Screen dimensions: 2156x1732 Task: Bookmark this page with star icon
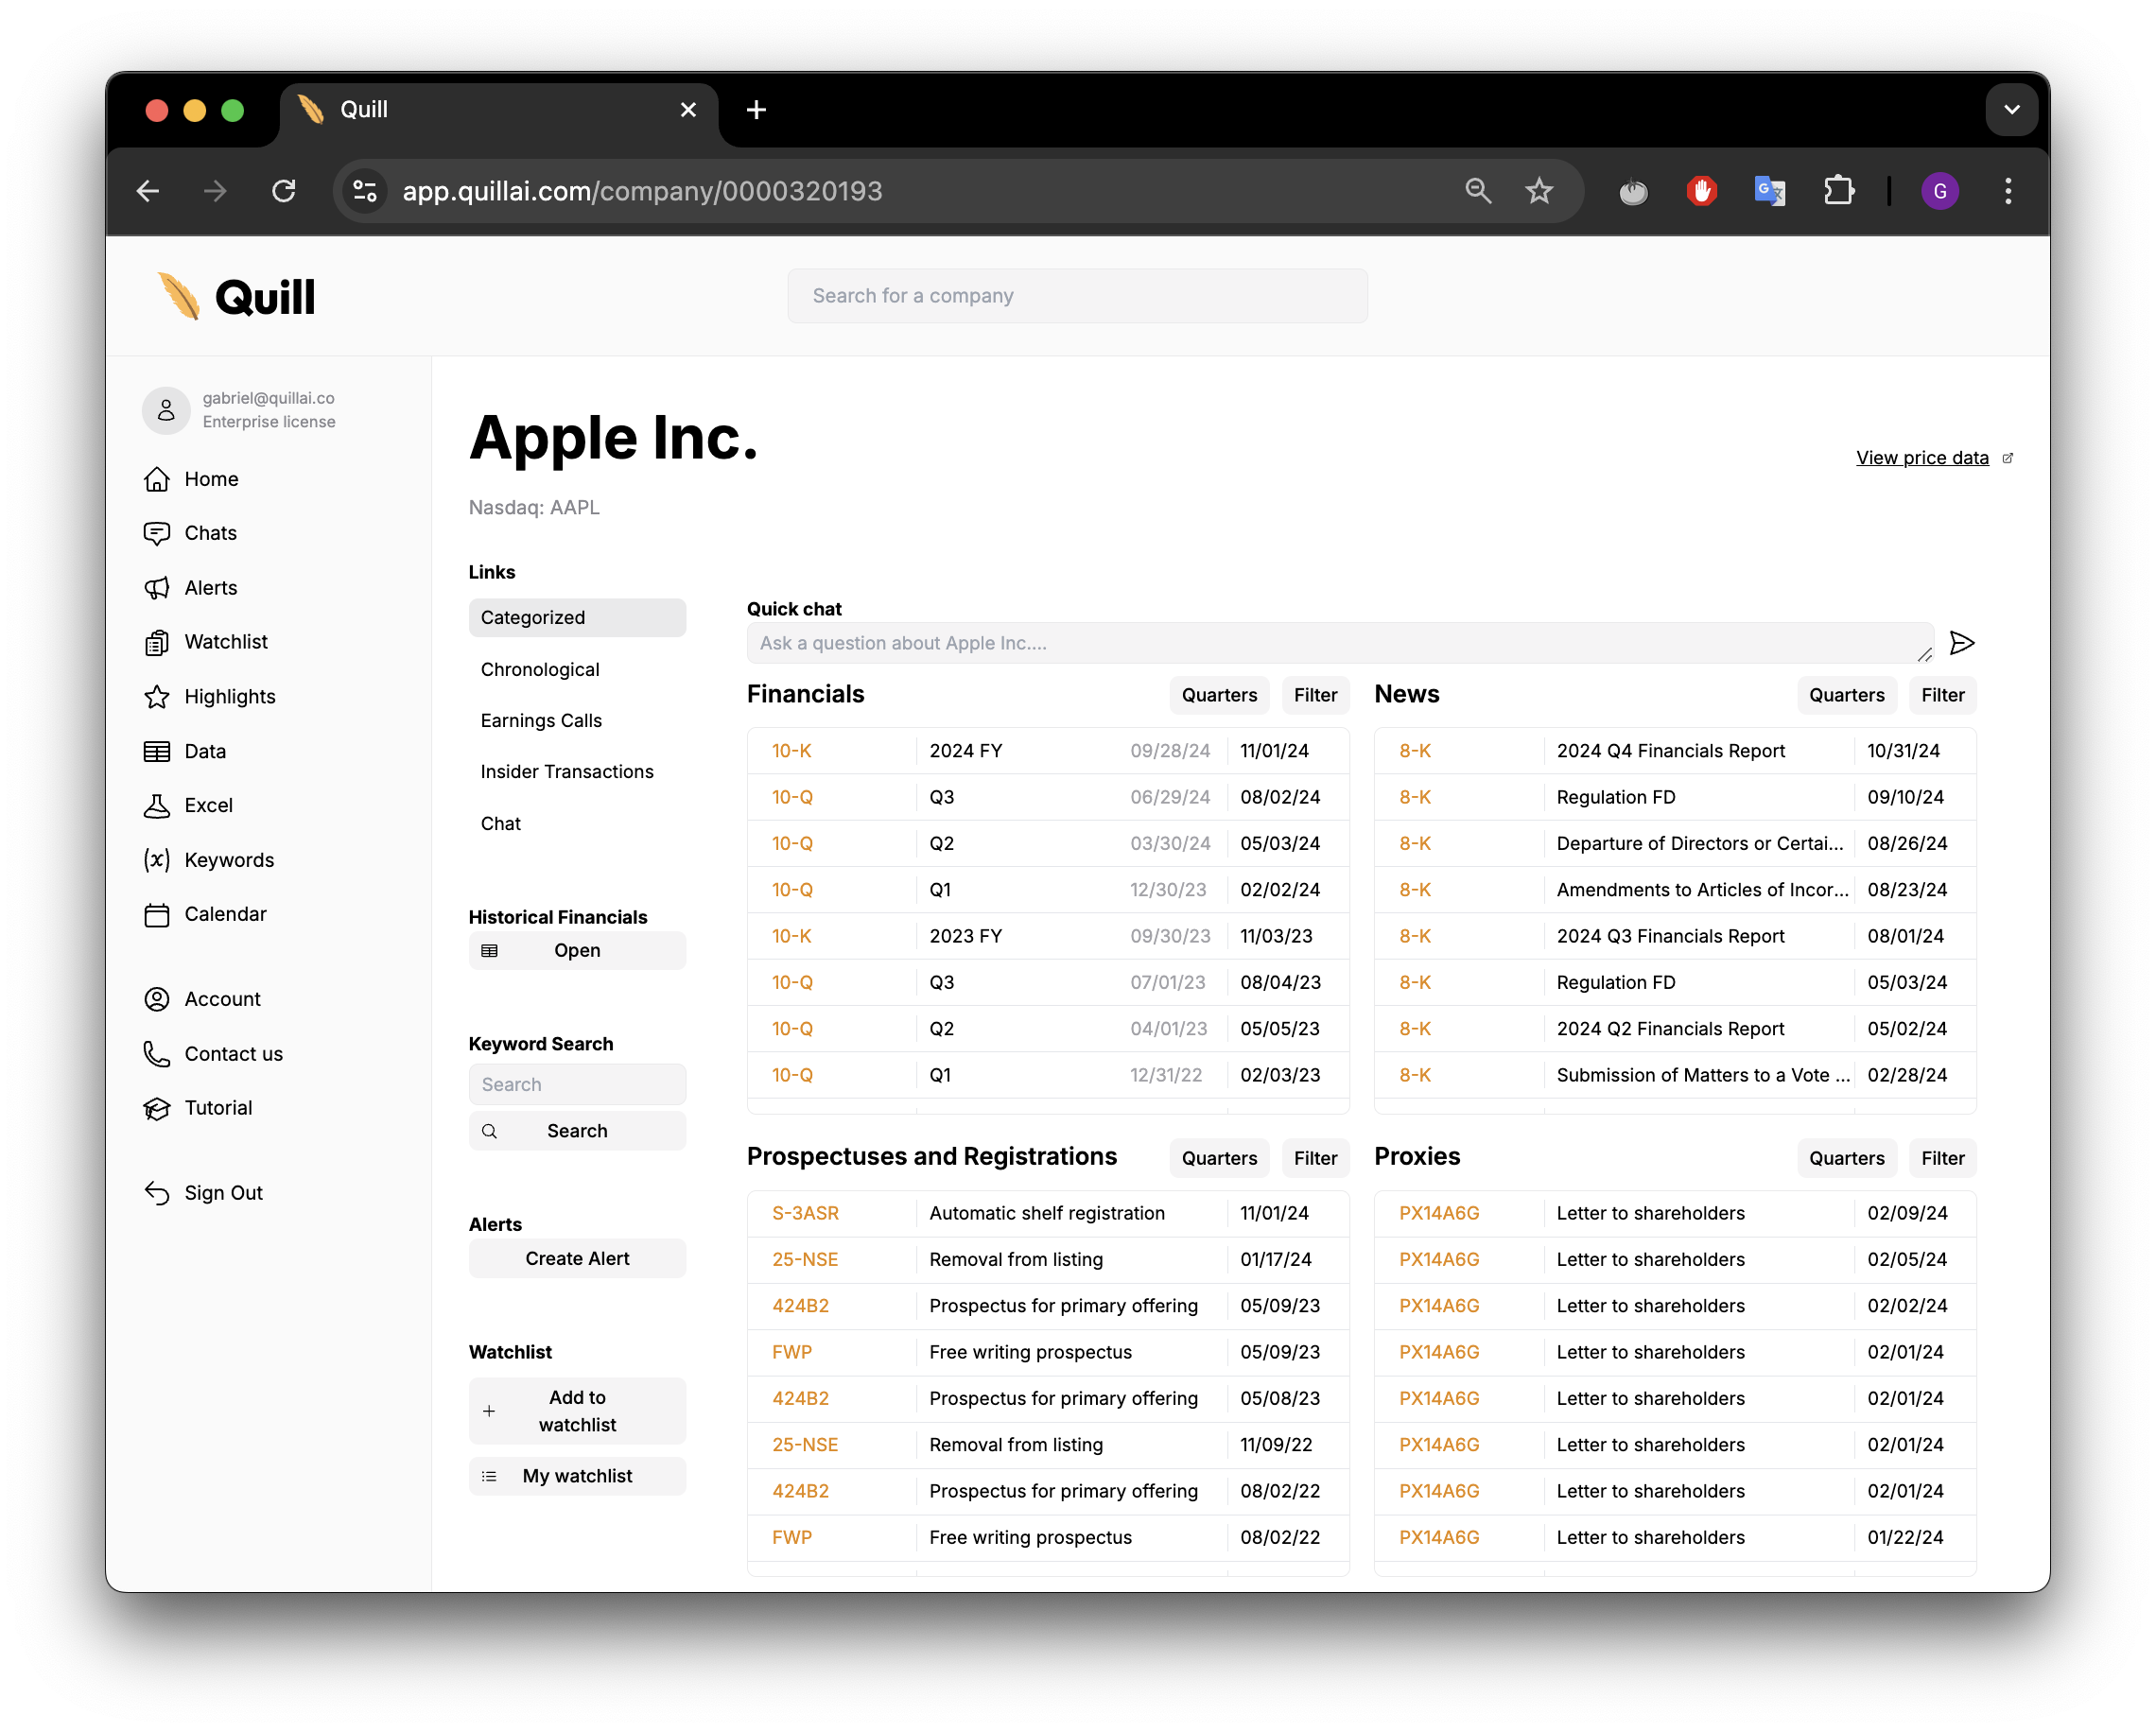coord(1539,191)
